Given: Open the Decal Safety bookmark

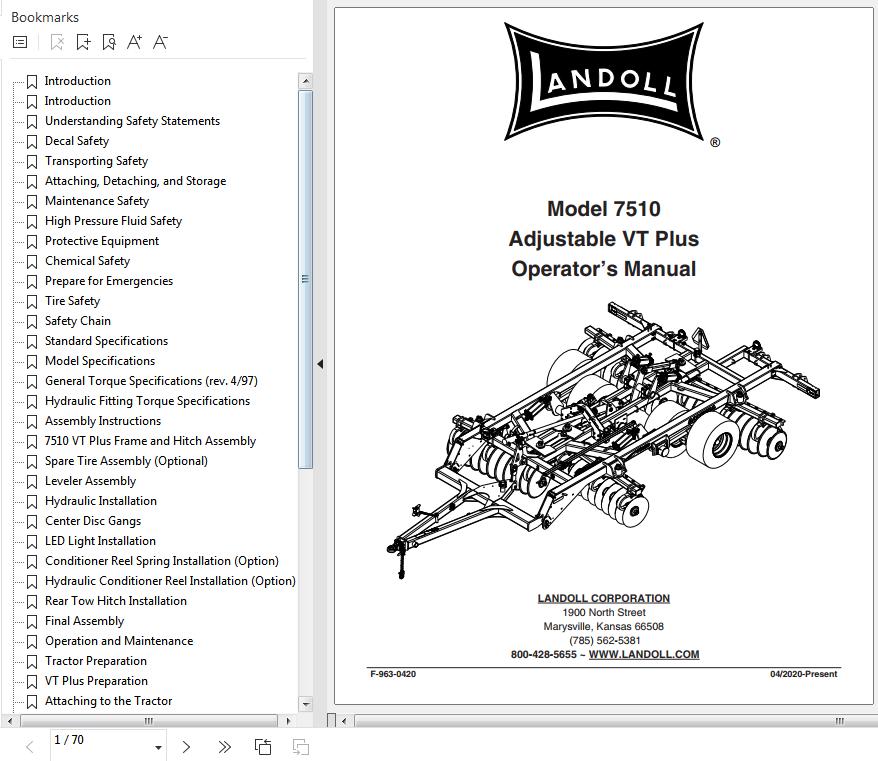Looking at the screenshot, I should 77,141.
